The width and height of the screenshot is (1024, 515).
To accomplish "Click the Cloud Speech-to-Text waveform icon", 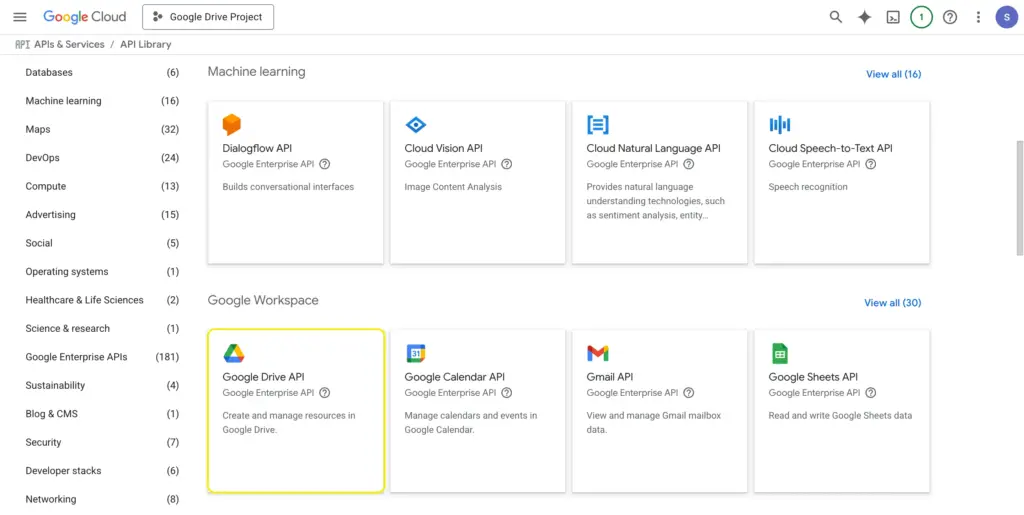I will (x=780, y=125).
